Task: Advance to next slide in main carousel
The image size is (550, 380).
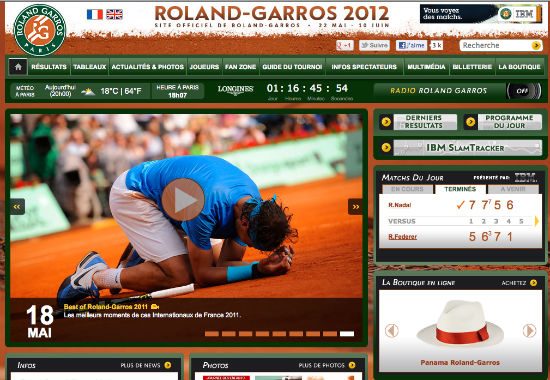Action: pos(355,206)
